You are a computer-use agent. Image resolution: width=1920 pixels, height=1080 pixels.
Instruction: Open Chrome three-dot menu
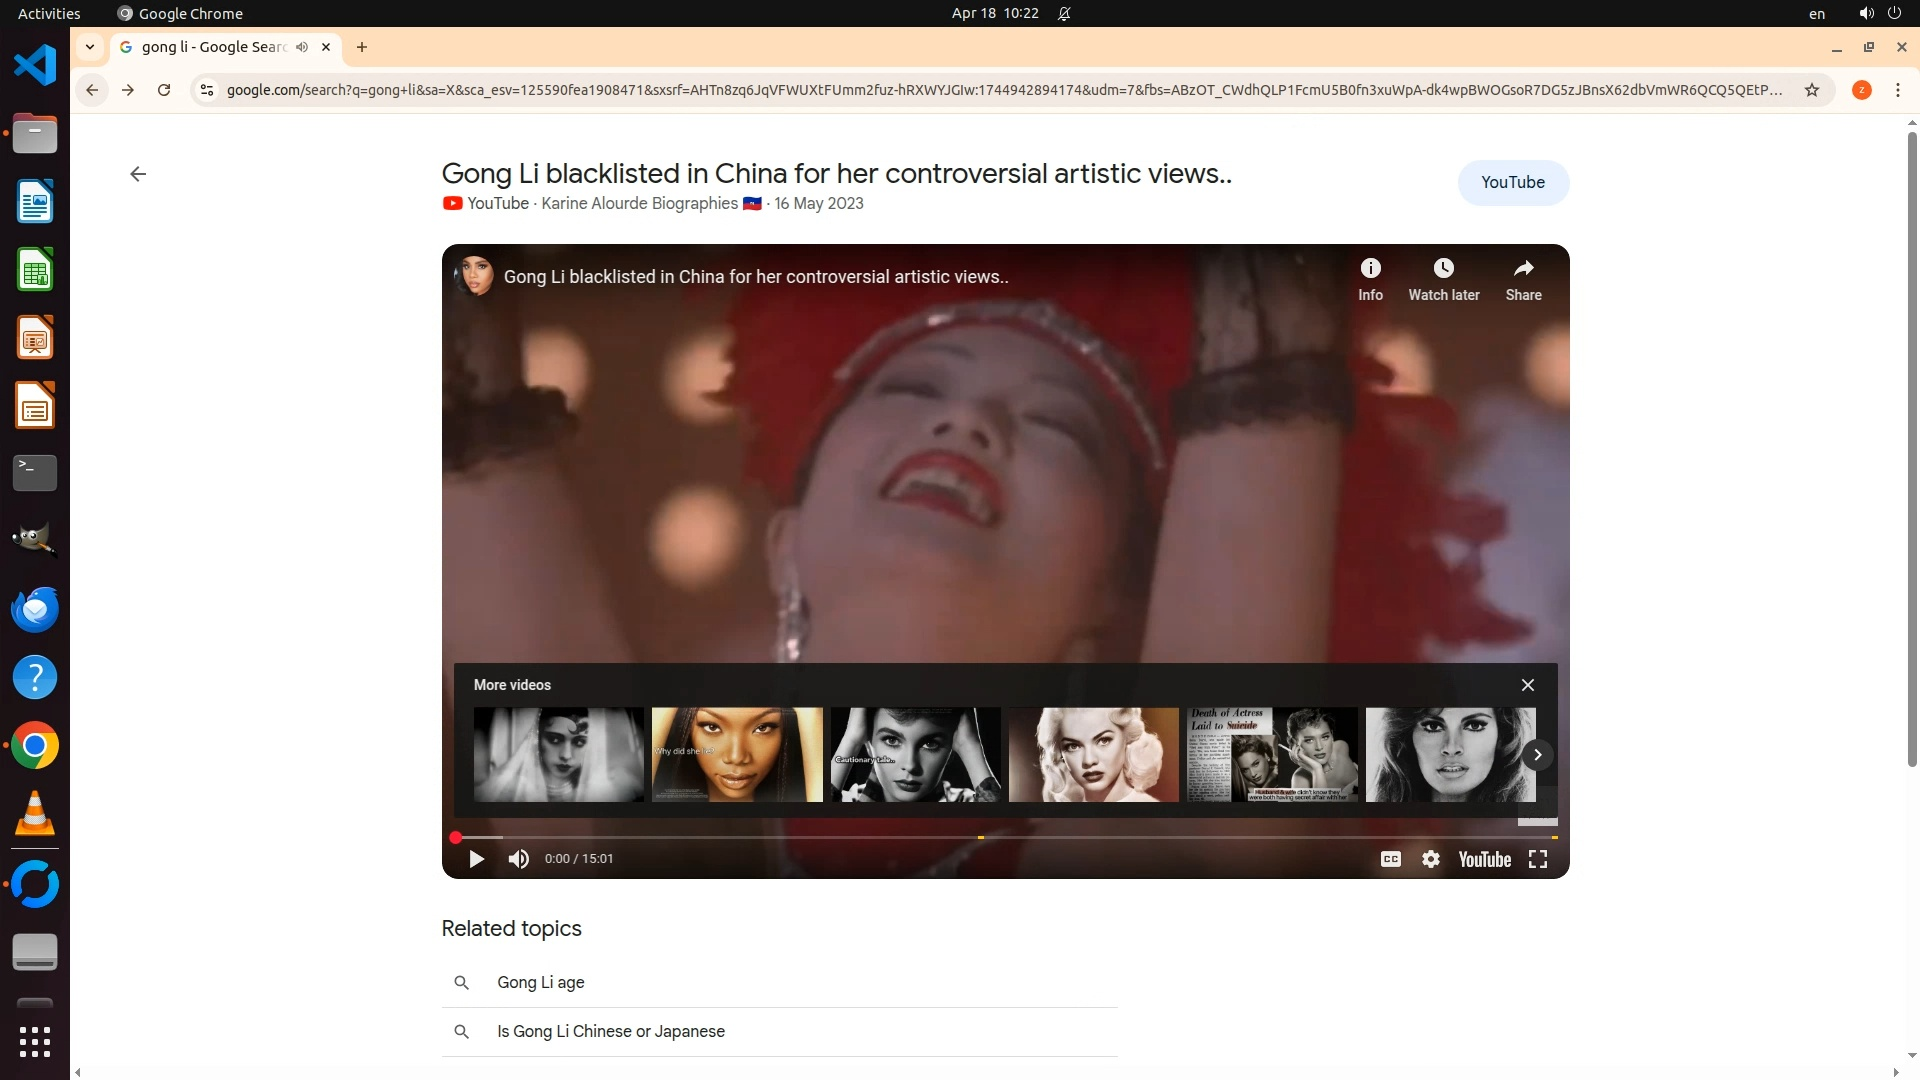(1897, 90)
